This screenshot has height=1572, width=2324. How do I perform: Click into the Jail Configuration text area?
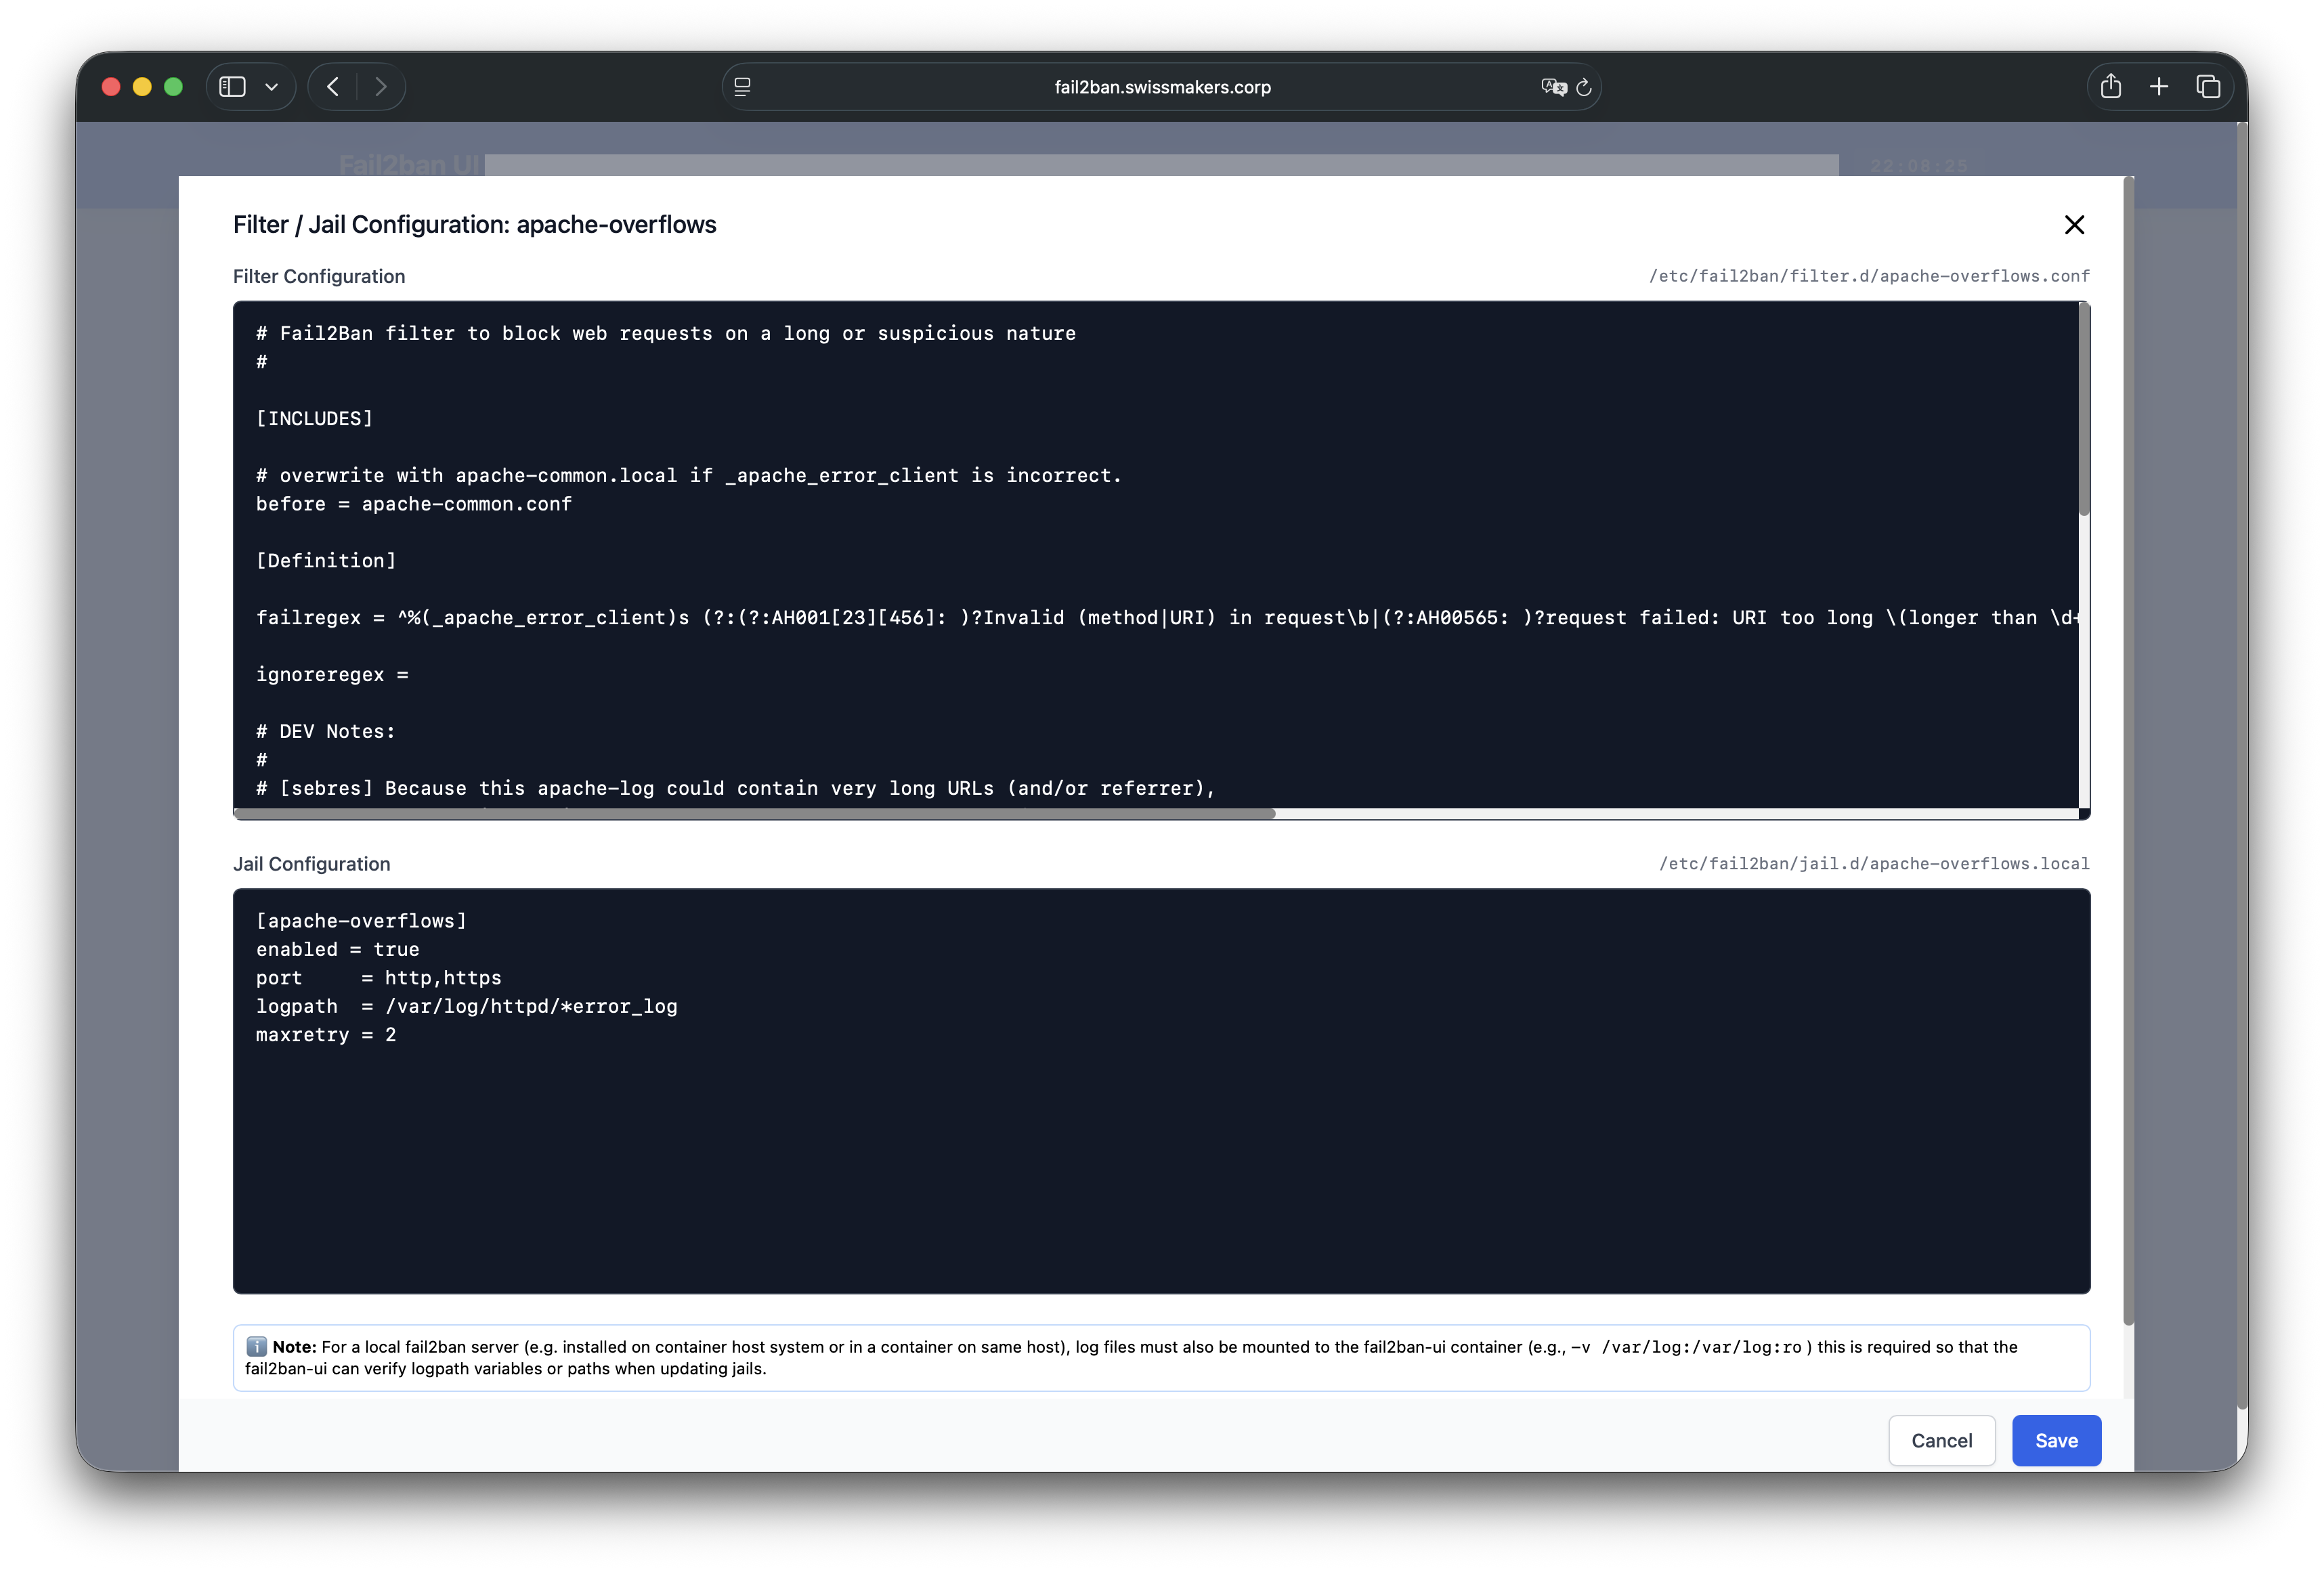[x=1160, y=1160]
